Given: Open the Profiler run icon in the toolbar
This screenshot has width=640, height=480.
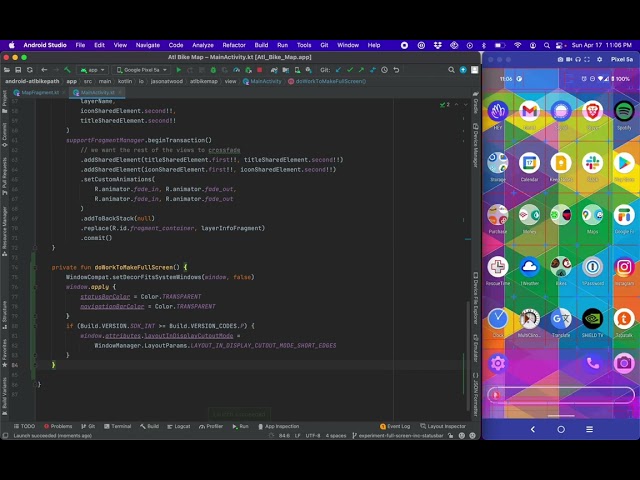Looking at the screenshot, I should point(236,70).
